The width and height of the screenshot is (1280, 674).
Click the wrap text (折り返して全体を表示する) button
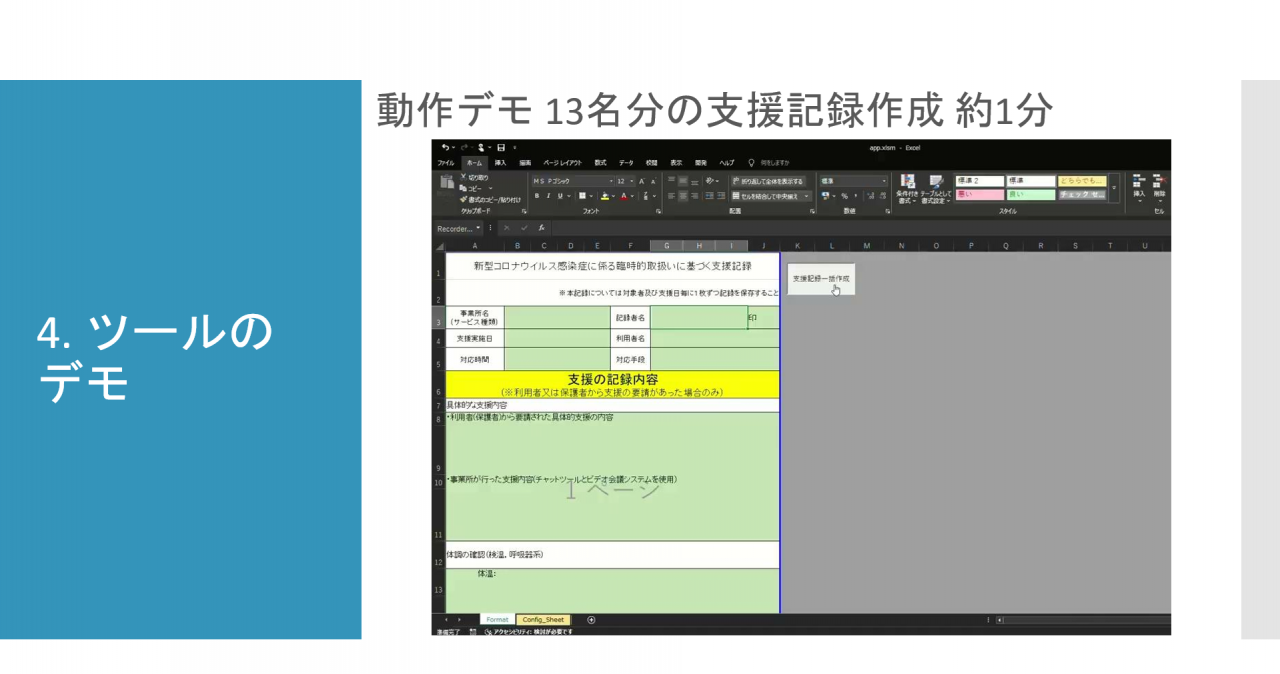[x=767, y=181]
